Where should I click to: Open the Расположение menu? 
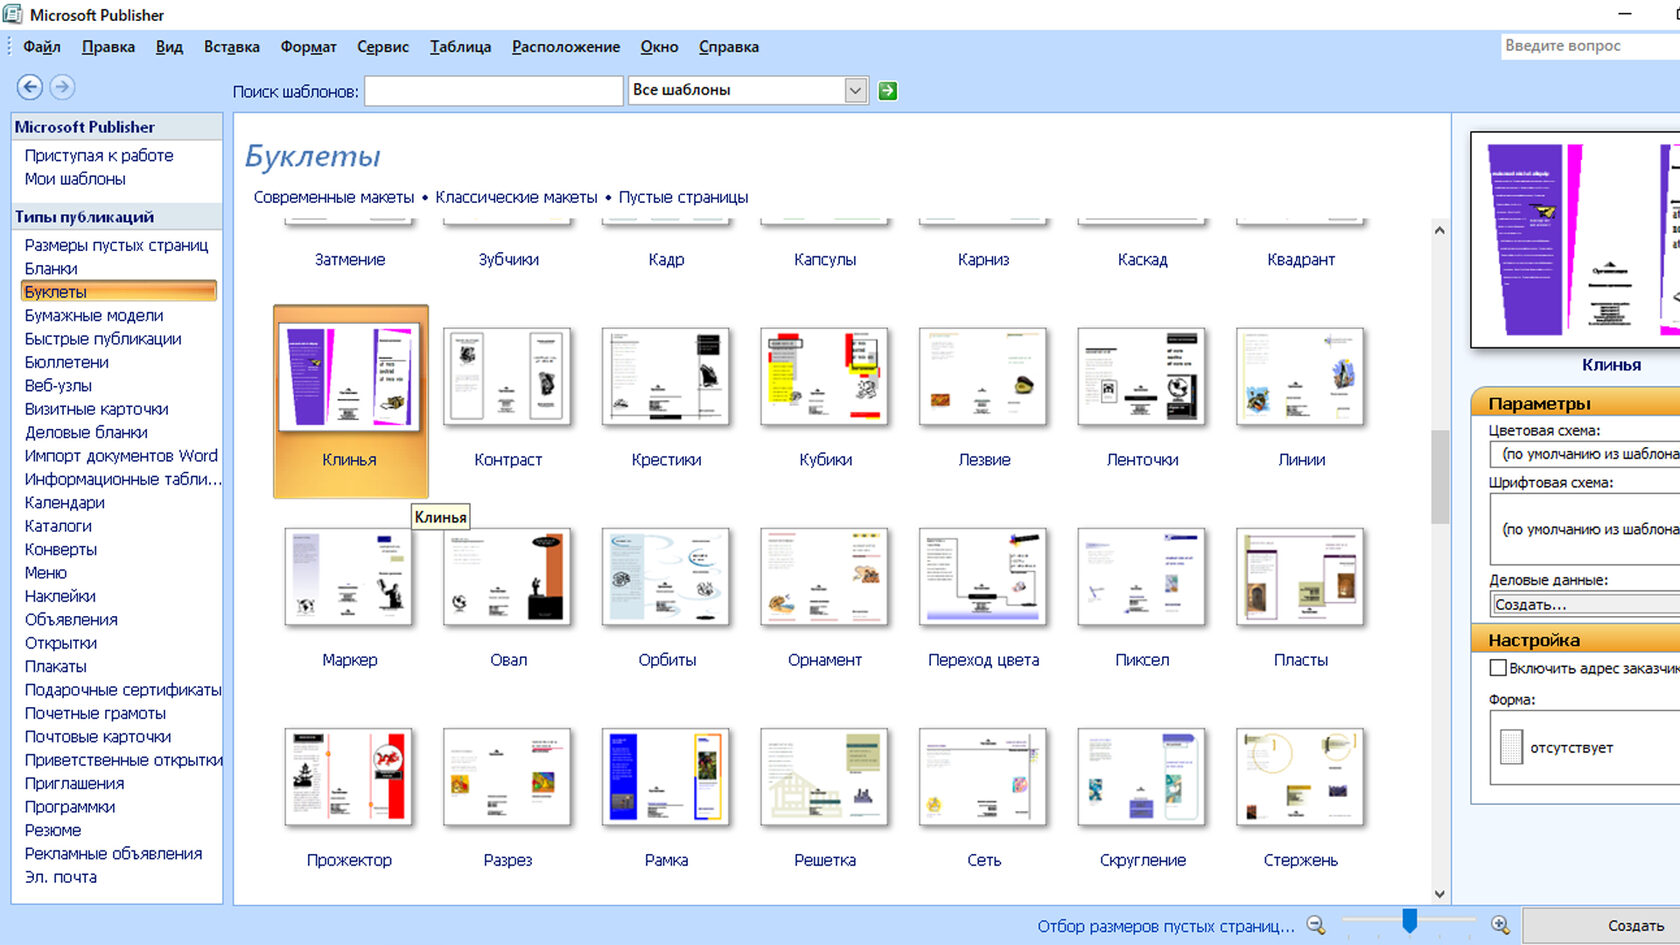[566, 47]
